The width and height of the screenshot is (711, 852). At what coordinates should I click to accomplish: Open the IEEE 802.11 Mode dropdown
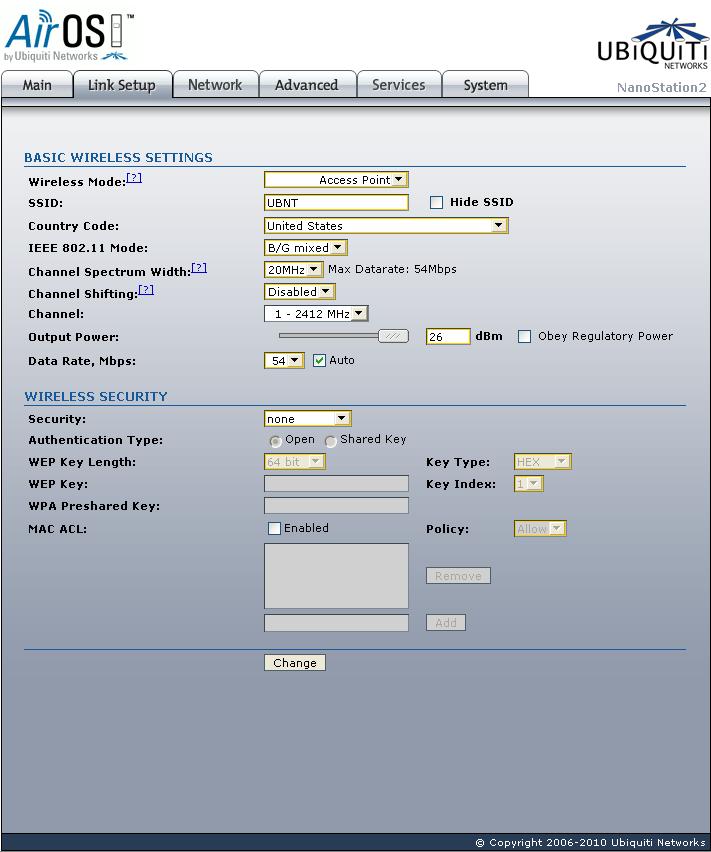pyautogui.click(x=306, y=248)
